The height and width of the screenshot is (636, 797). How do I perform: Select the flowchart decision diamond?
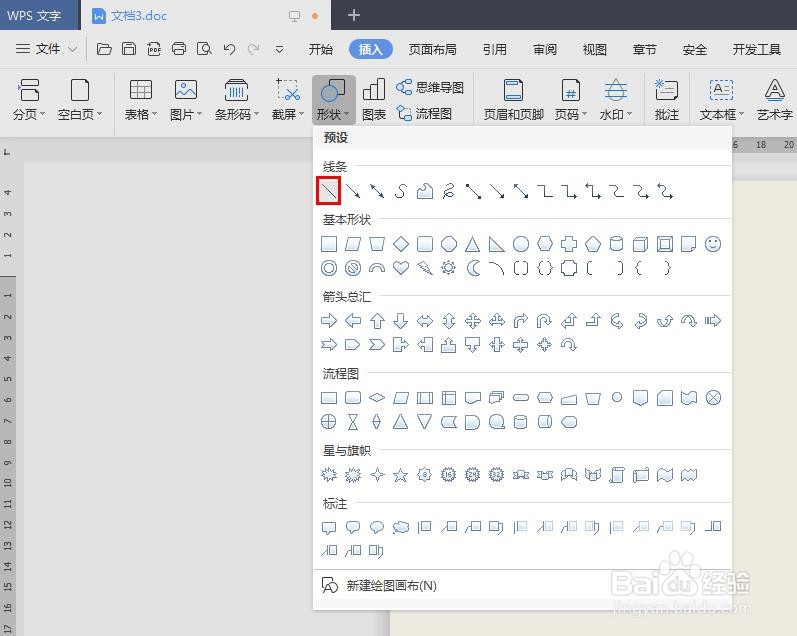(377, 398)
